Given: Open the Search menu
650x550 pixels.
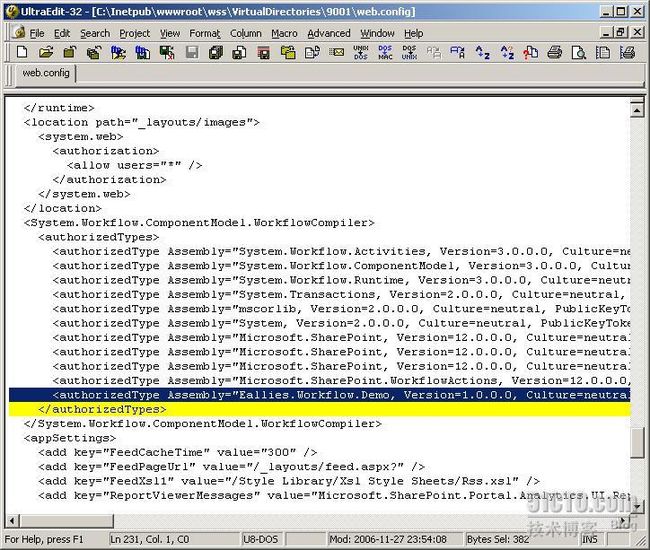Looking at the screenshot, I should pos(95,33).
